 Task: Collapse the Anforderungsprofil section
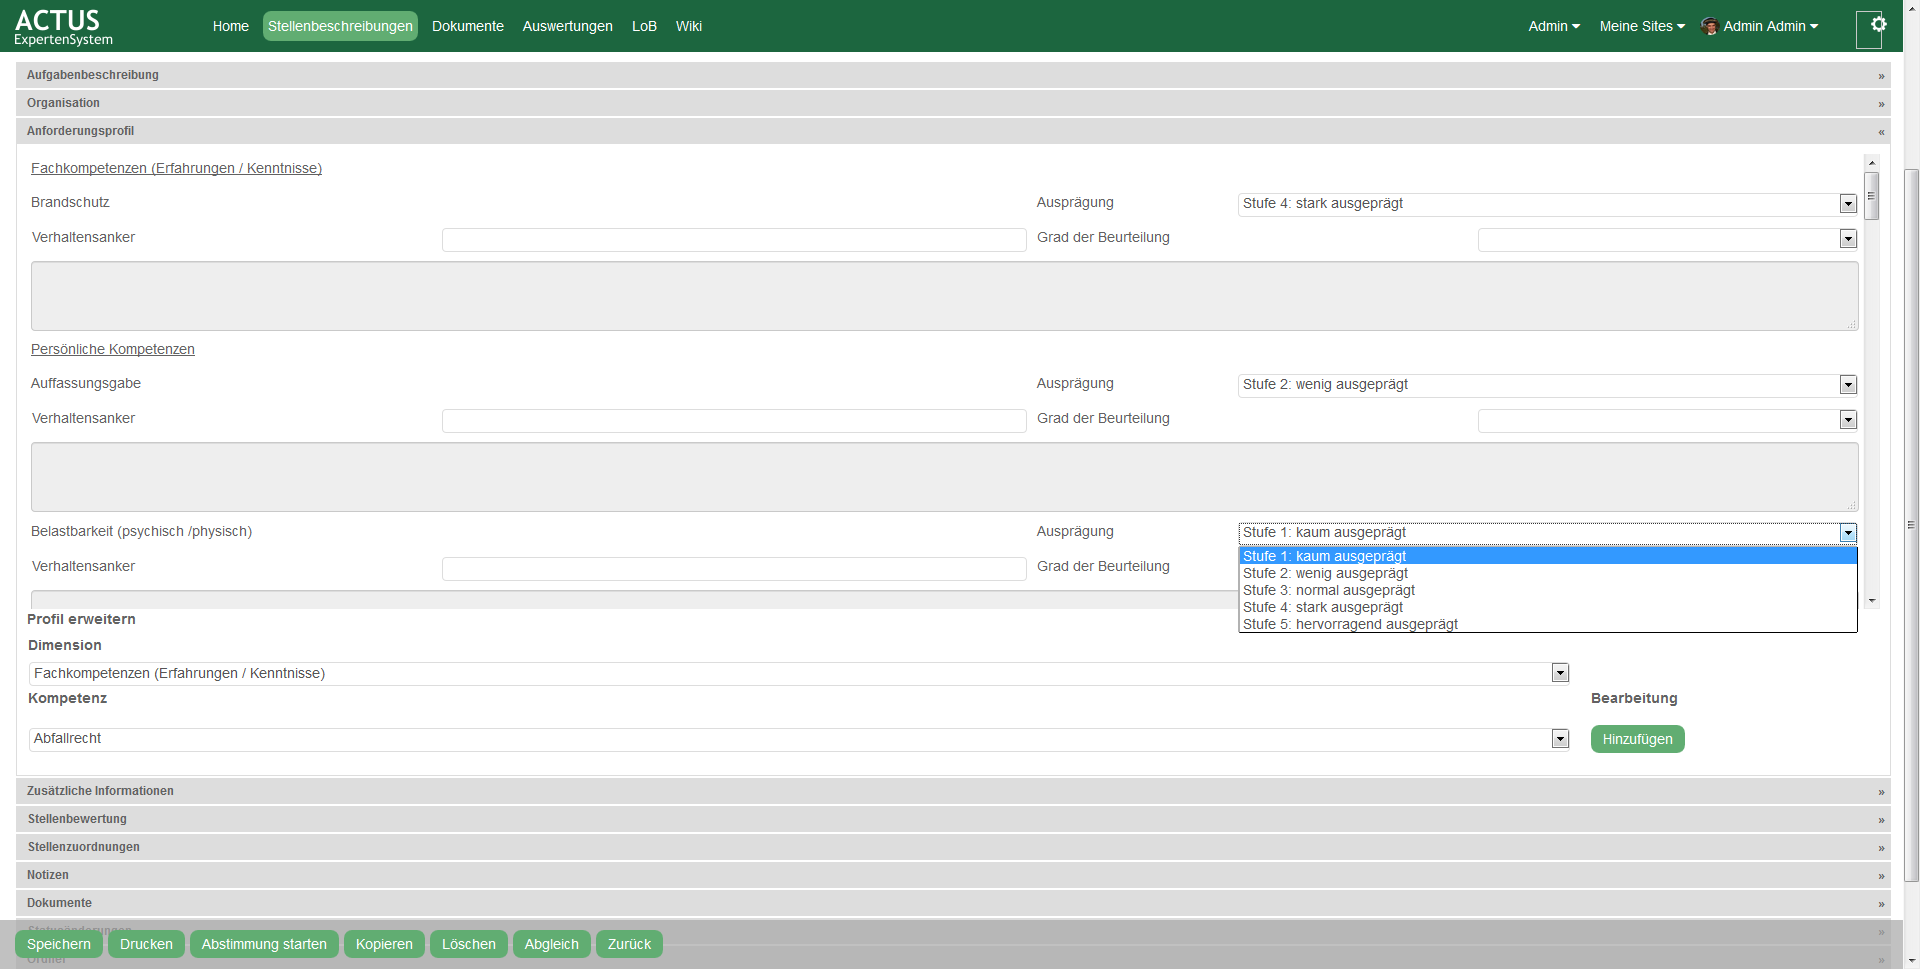click(x=1880, y=132)
